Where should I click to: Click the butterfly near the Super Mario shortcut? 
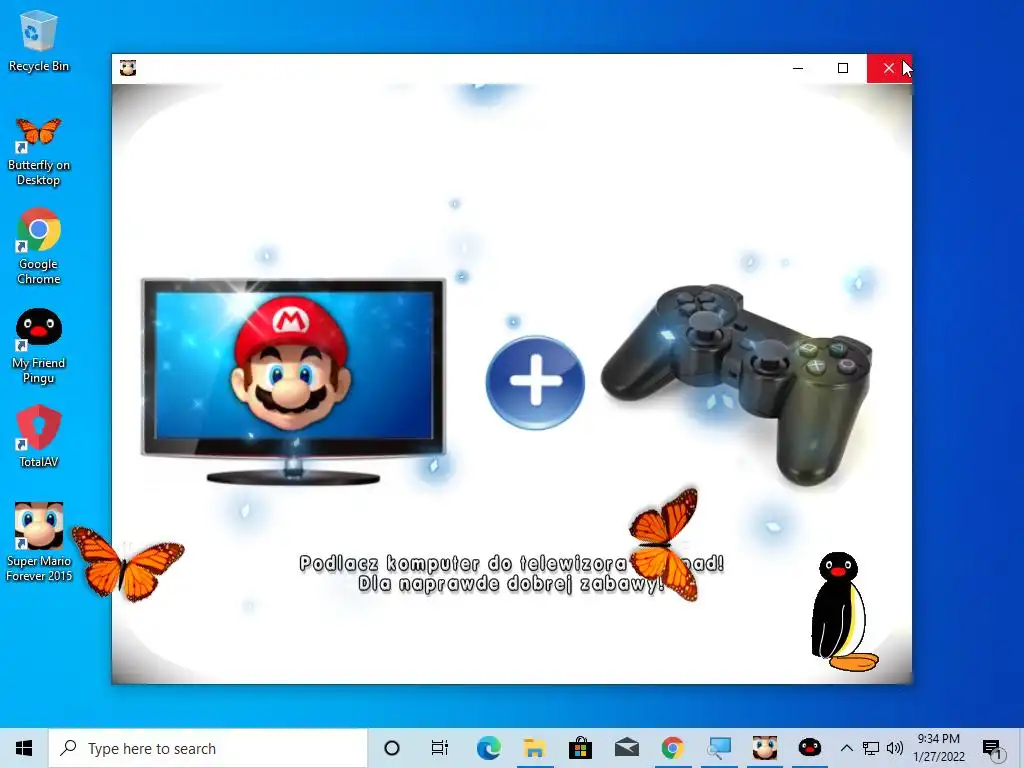(127, 563)
